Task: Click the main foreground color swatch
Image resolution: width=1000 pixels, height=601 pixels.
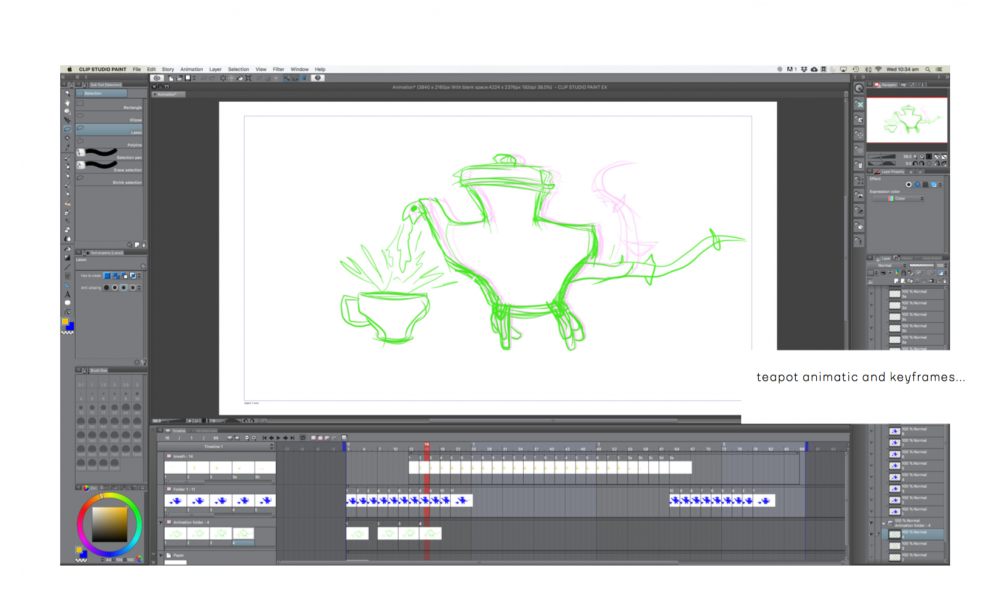Action: tap(66, 321)
